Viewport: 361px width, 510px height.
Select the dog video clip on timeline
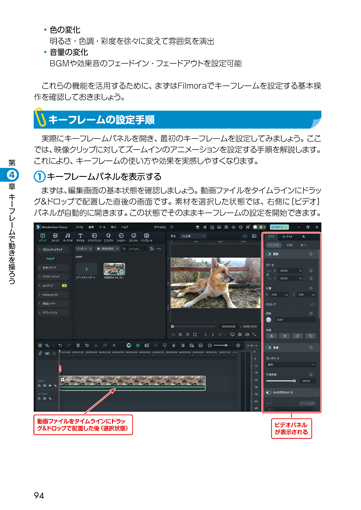pos(132,383)
